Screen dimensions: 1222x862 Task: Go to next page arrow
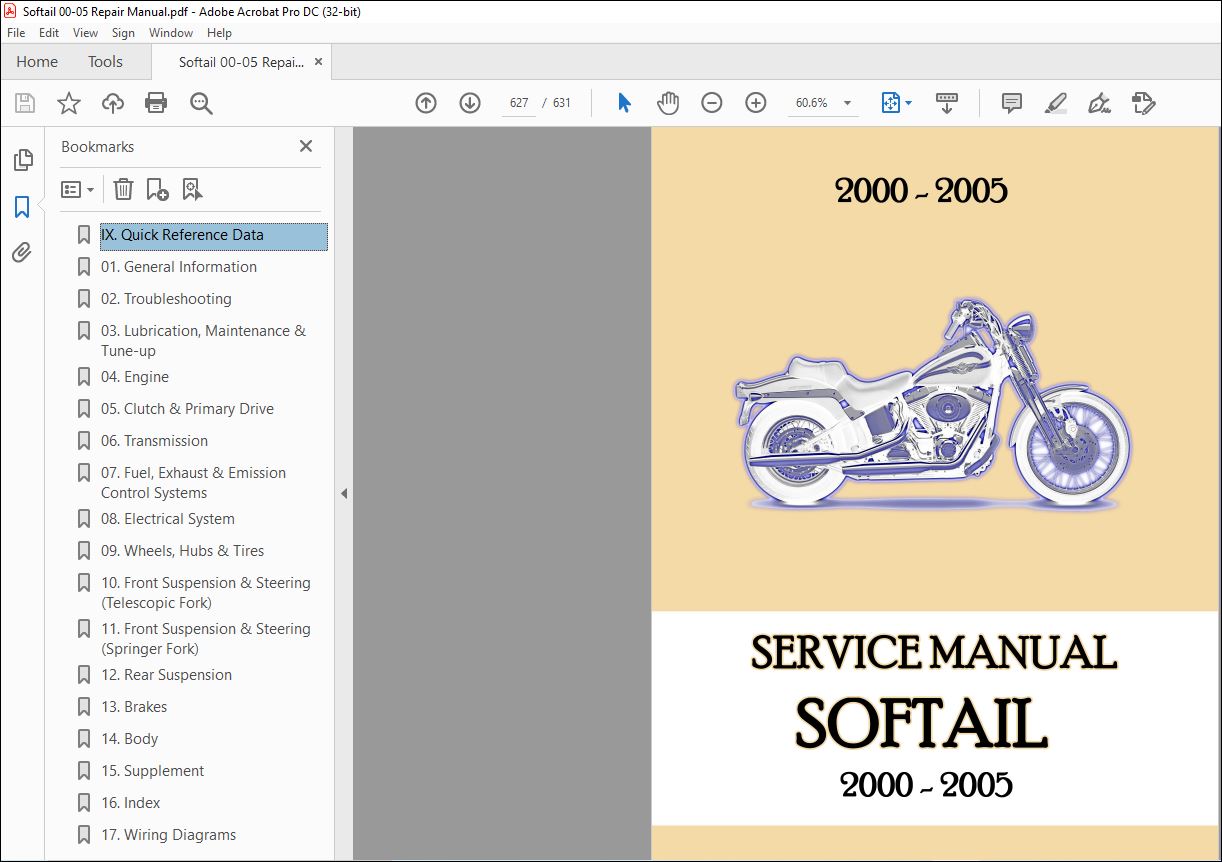click(x=470, y=103)
